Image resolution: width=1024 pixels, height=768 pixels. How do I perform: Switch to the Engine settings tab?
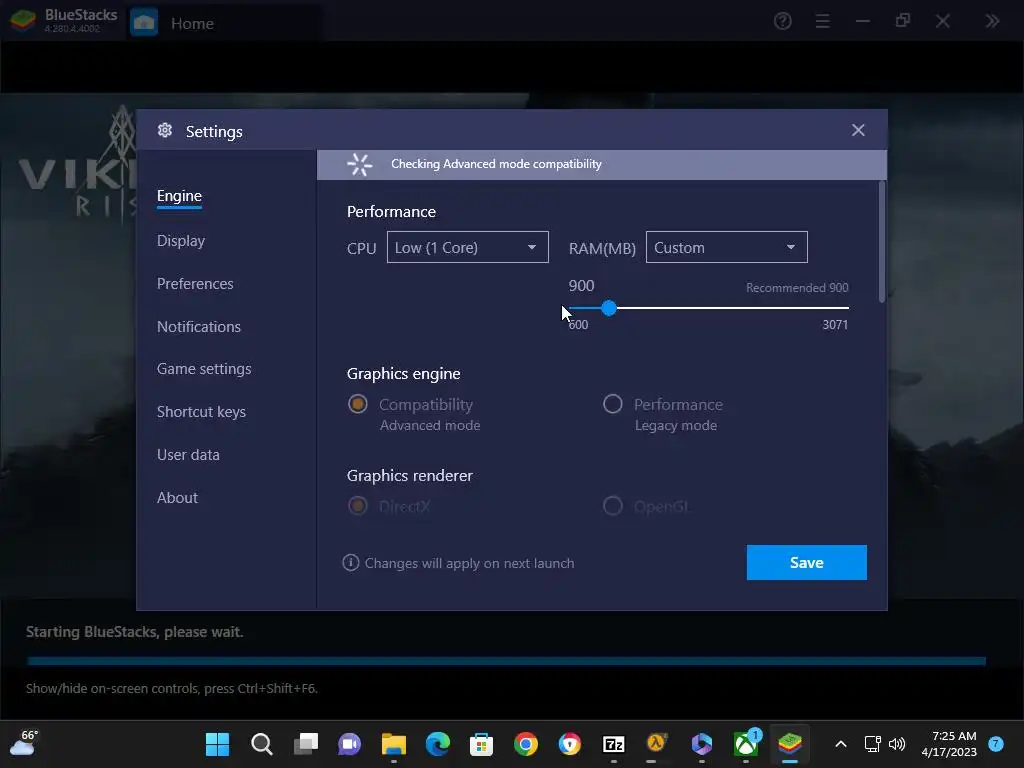click(x=179, y=196)
